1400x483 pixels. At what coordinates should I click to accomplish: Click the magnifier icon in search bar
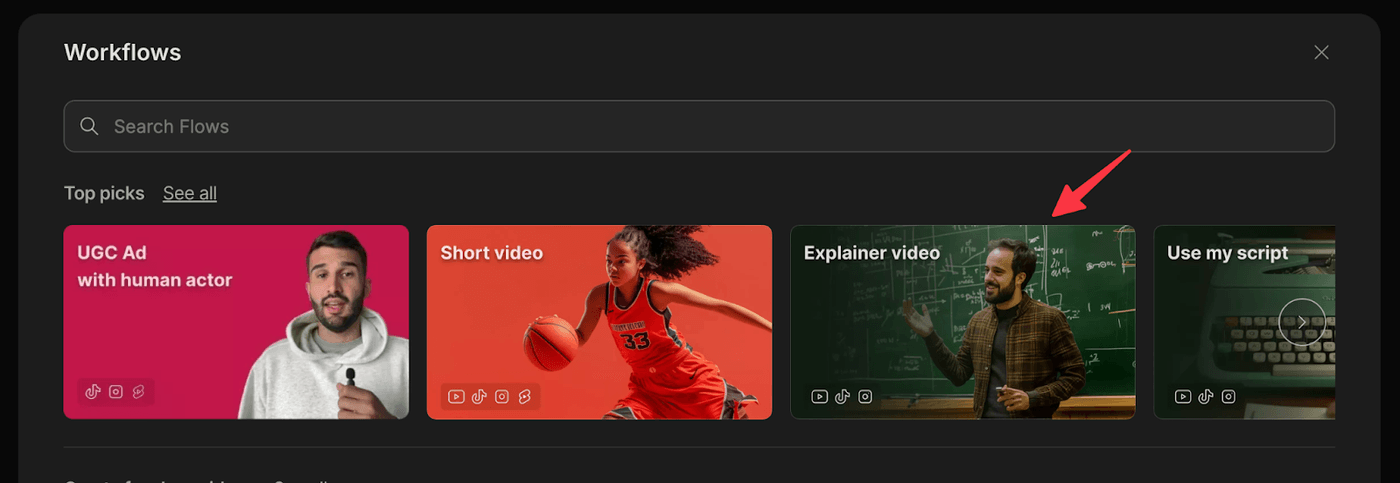[x=89, y=126]
